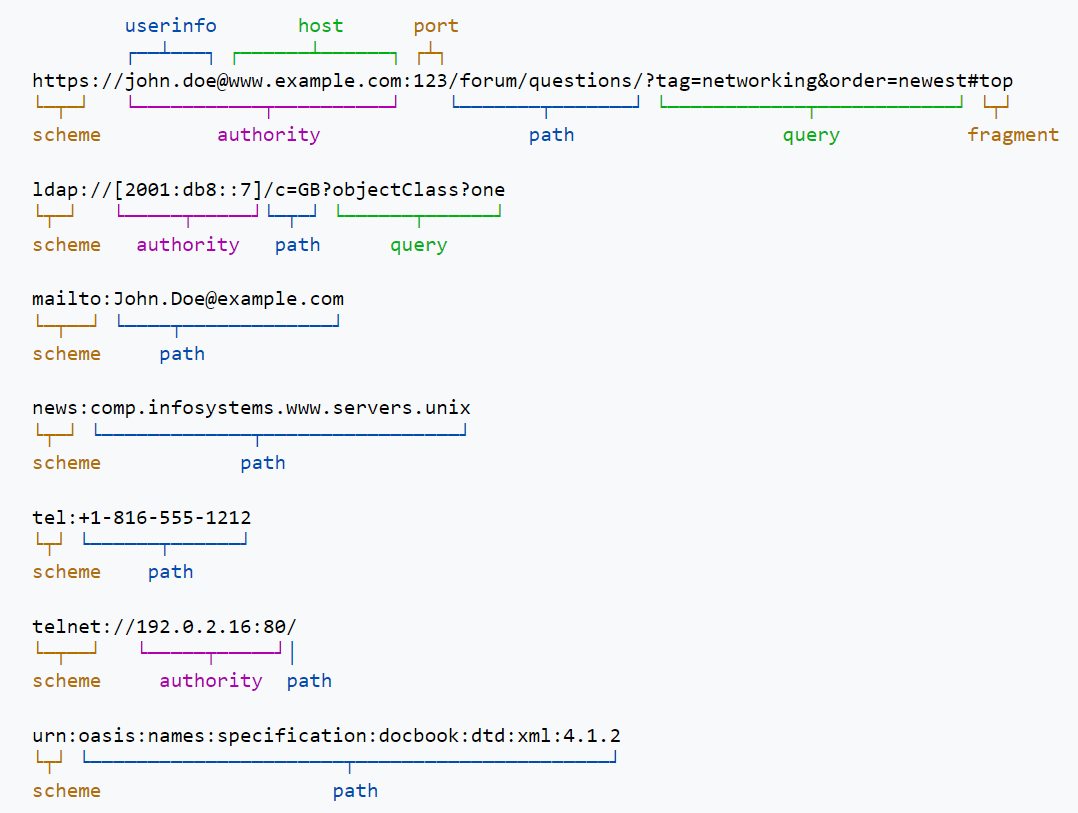Click the orange port label

[436, 26]
